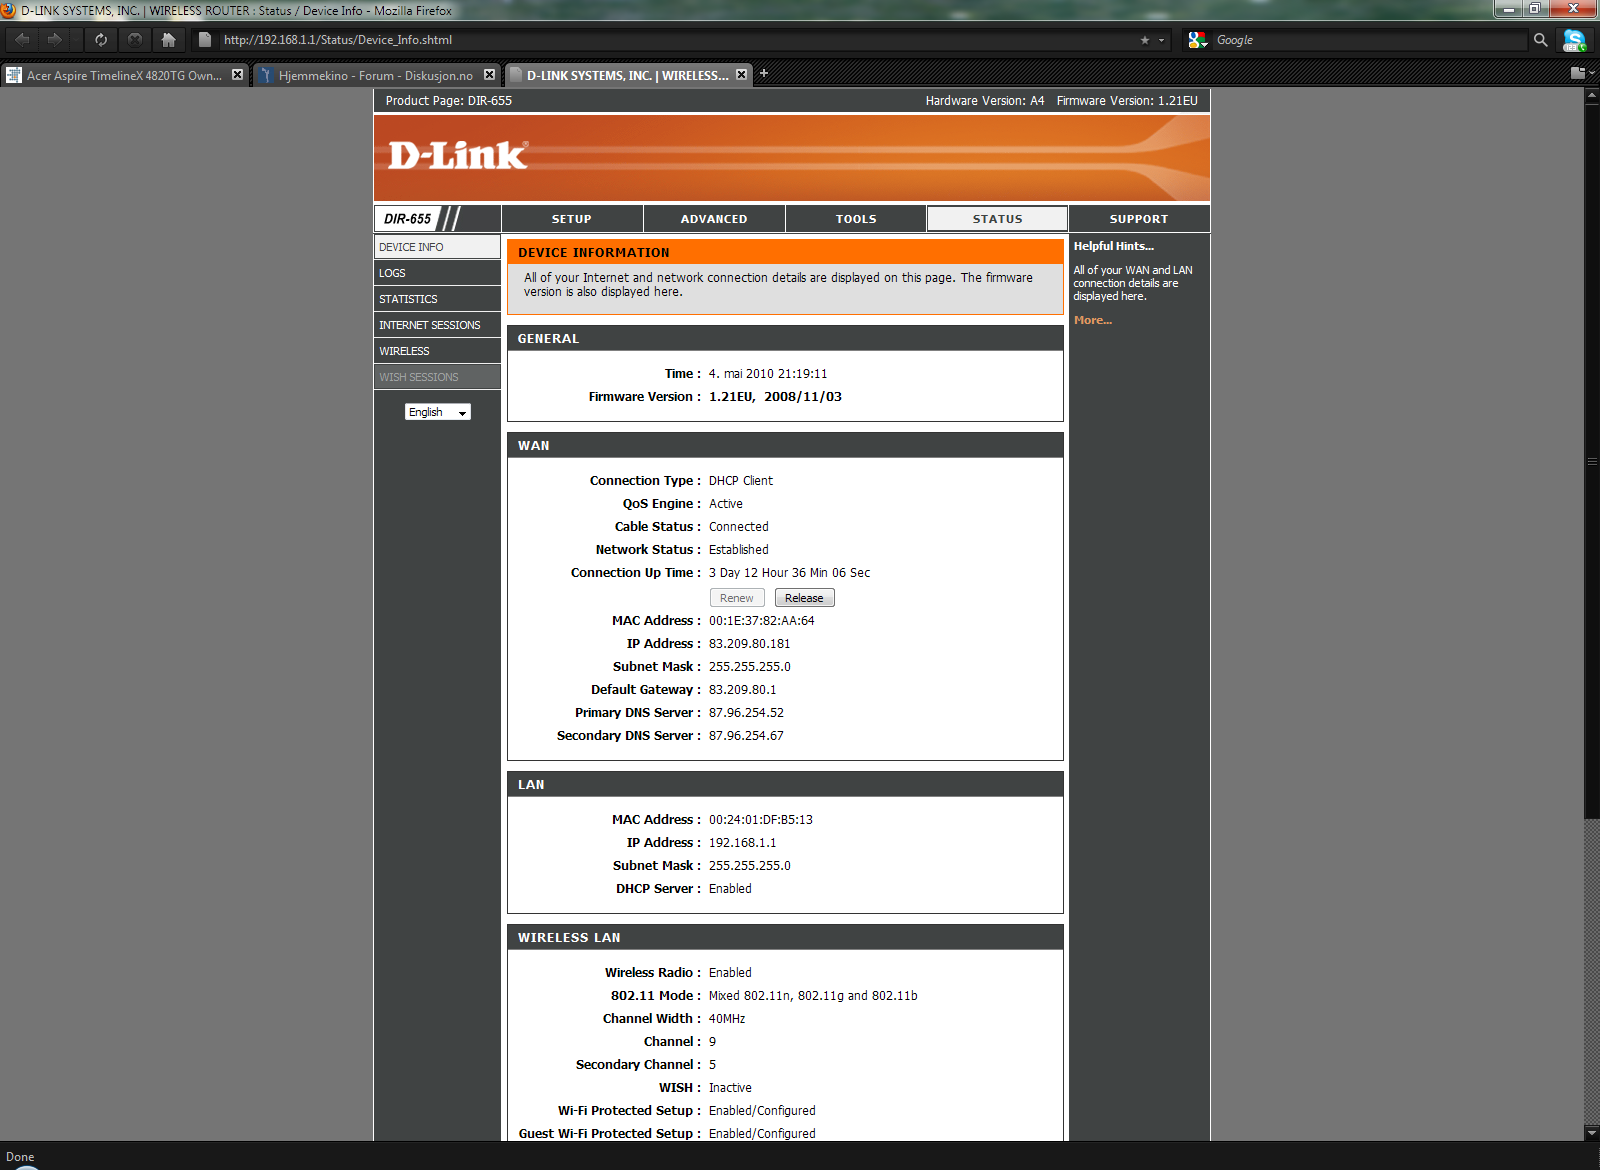Open the English language dropdown

tap(437, 412)
